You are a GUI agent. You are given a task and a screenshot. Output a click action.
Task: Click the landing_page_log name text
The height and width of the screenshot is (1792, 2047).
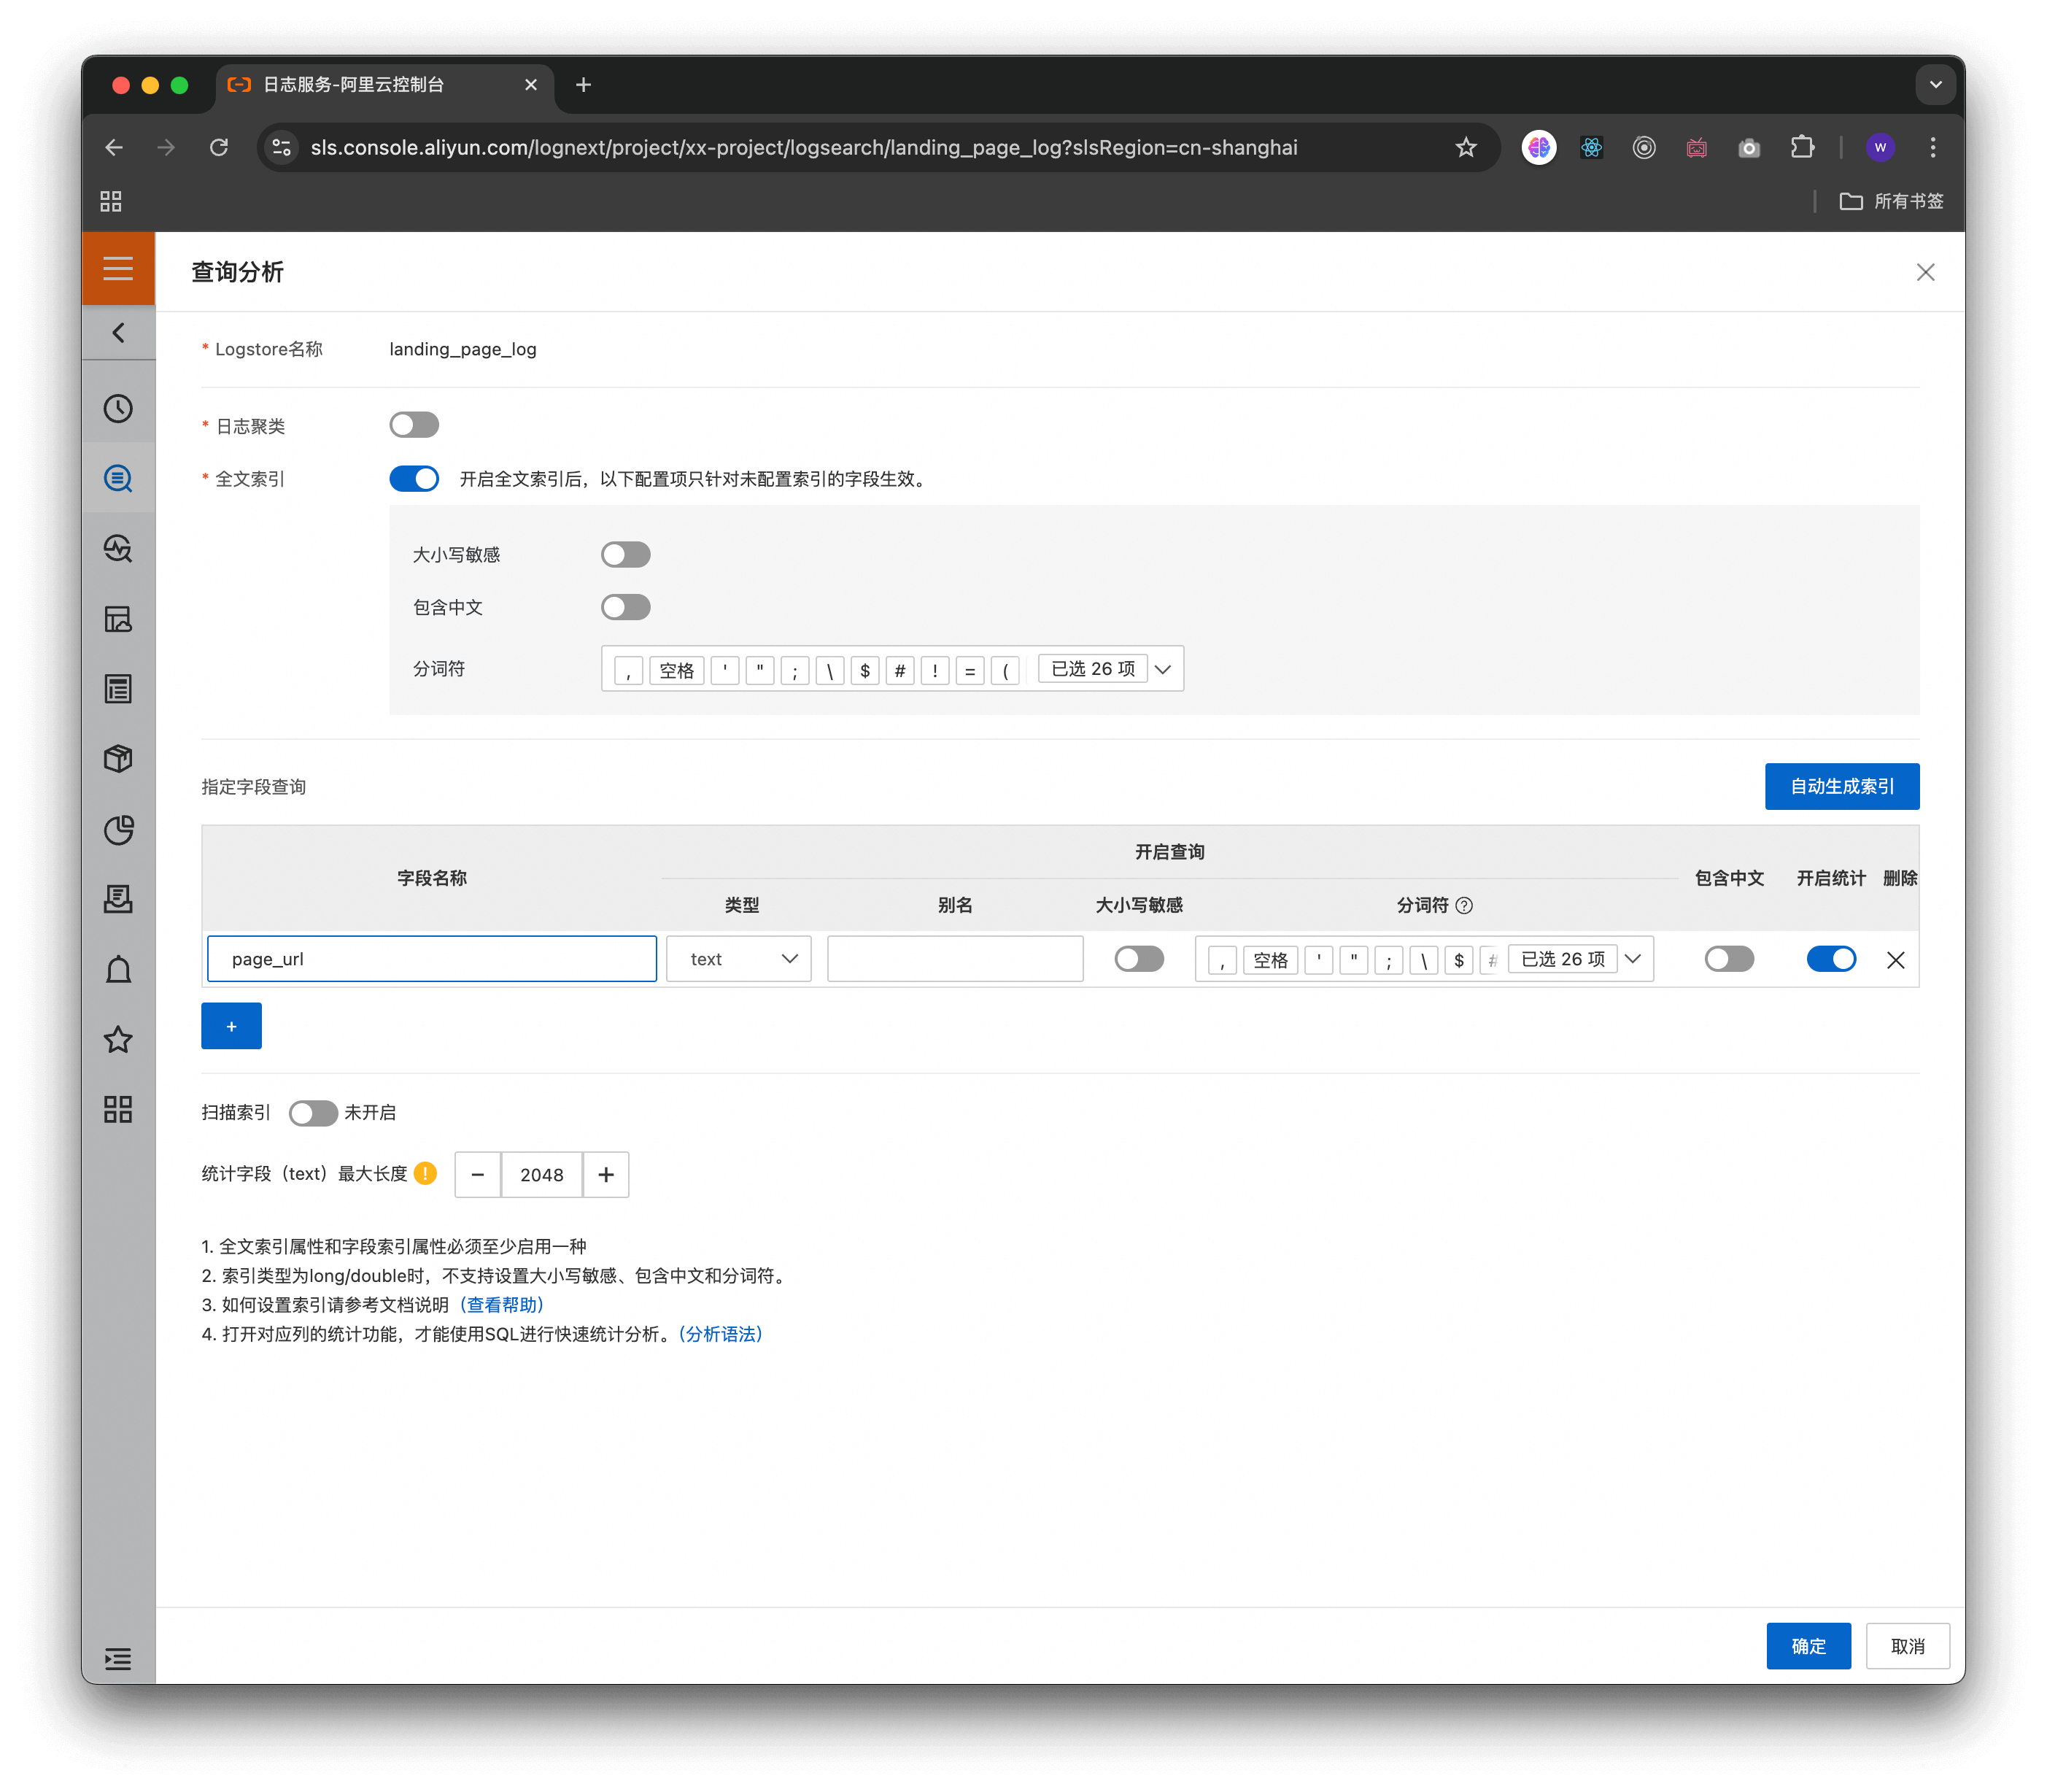[463, 349]
